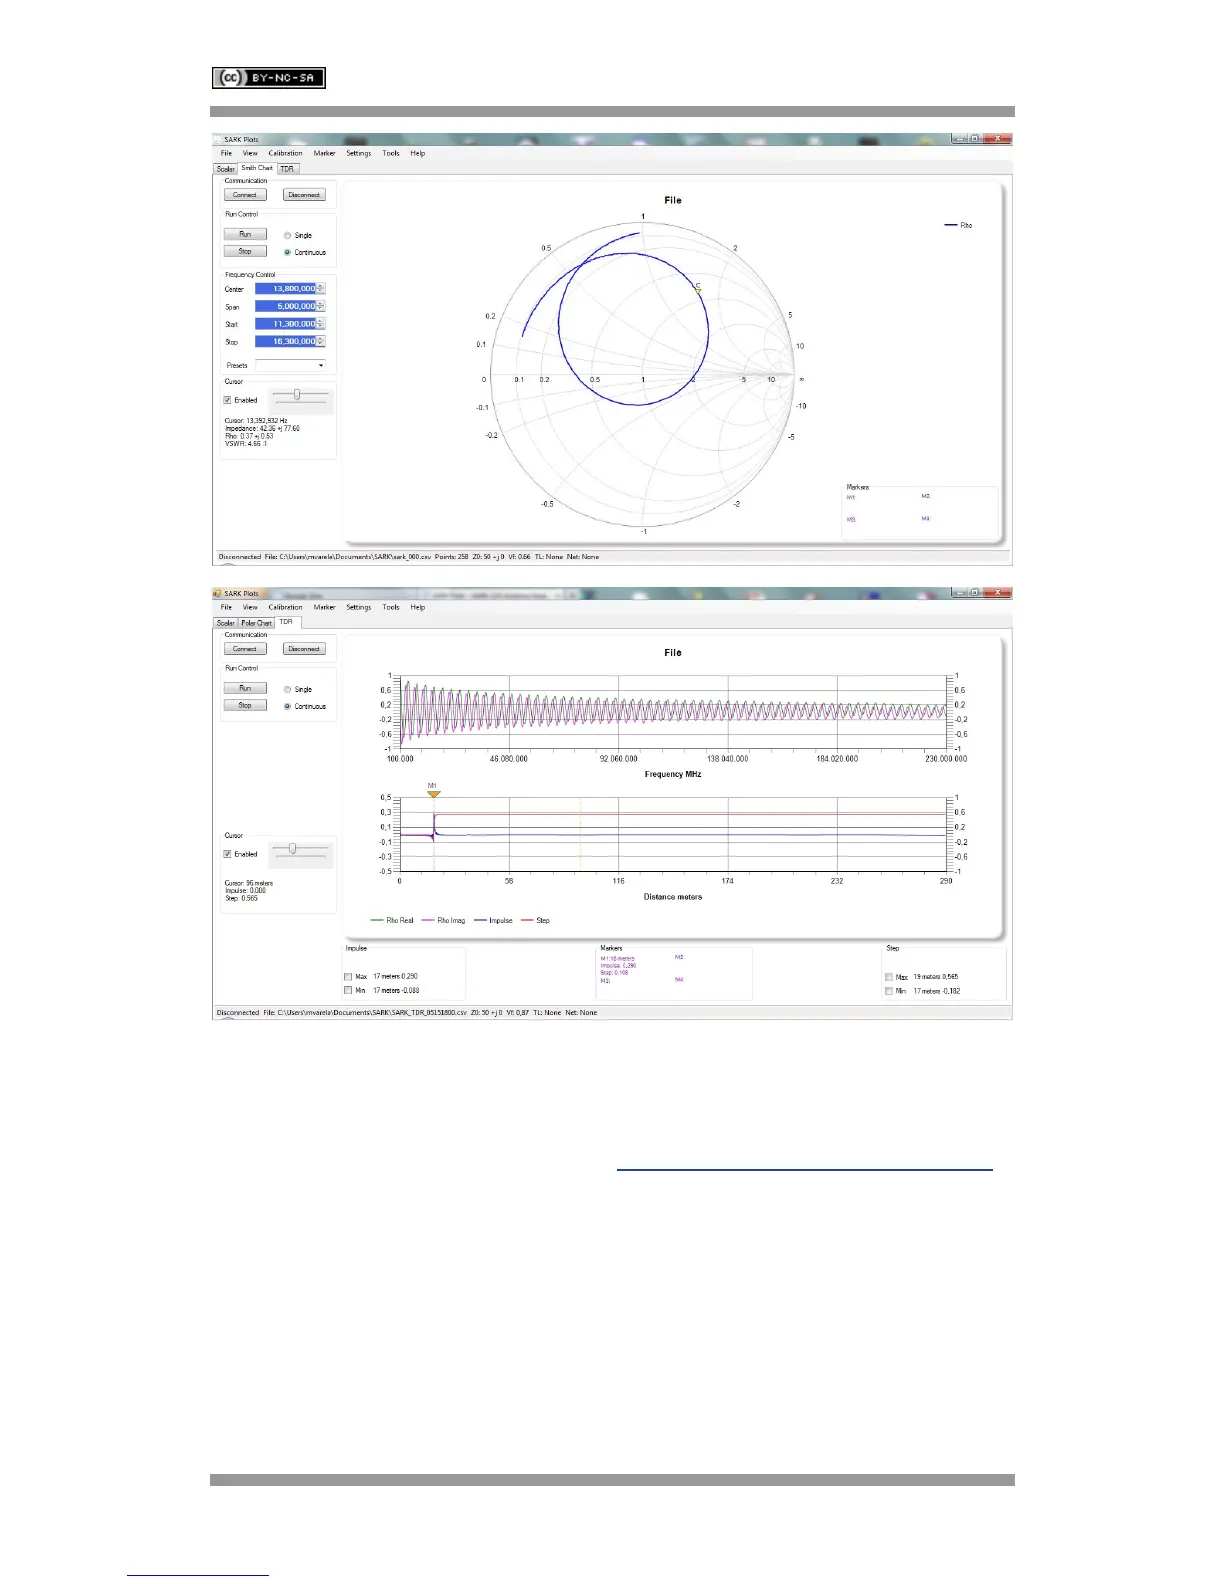
Task: Open the Calibration menu in the Smith Chart window
Action: [x=285, y=153]
